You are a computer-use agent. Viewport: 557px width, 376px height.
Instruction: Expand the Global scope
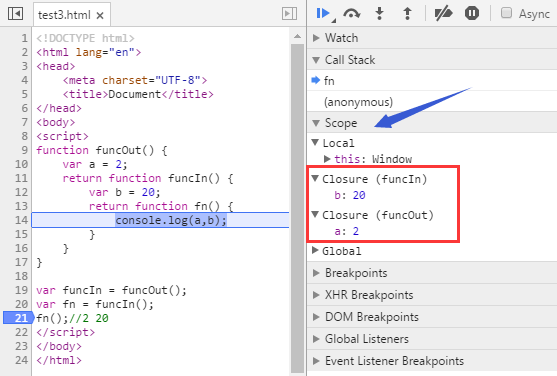click(x=315, y=250)
